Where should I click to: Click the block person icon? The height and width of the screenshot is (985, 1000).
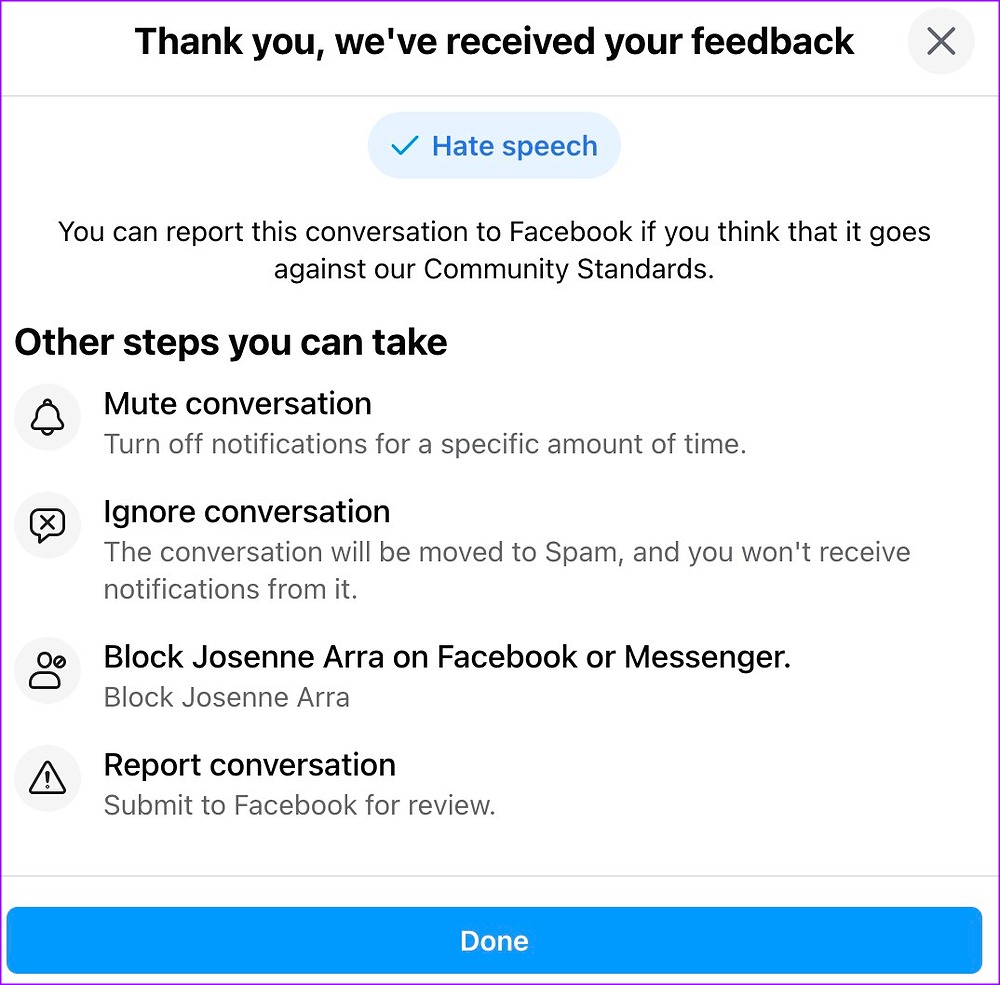[x=48, y=670]
